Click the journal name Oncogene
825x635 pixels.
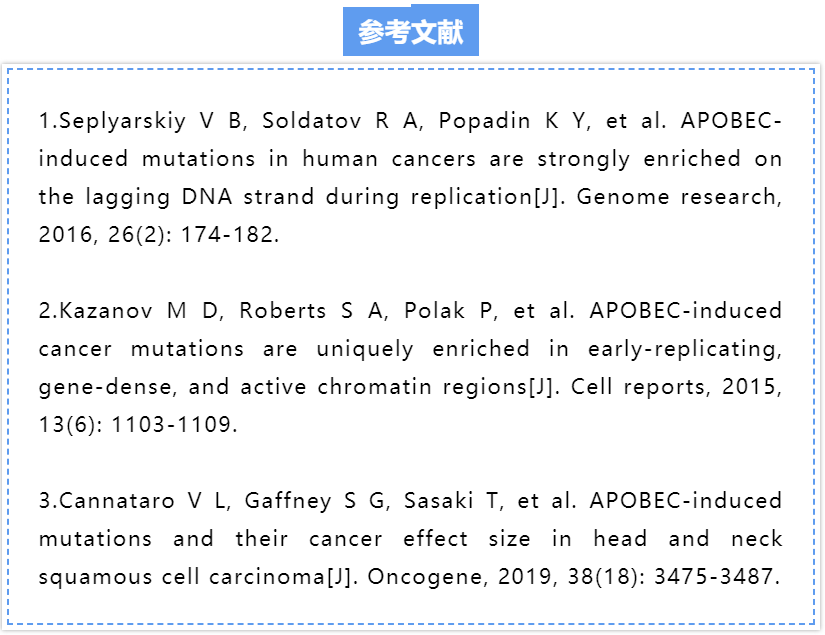coord(424,577)
